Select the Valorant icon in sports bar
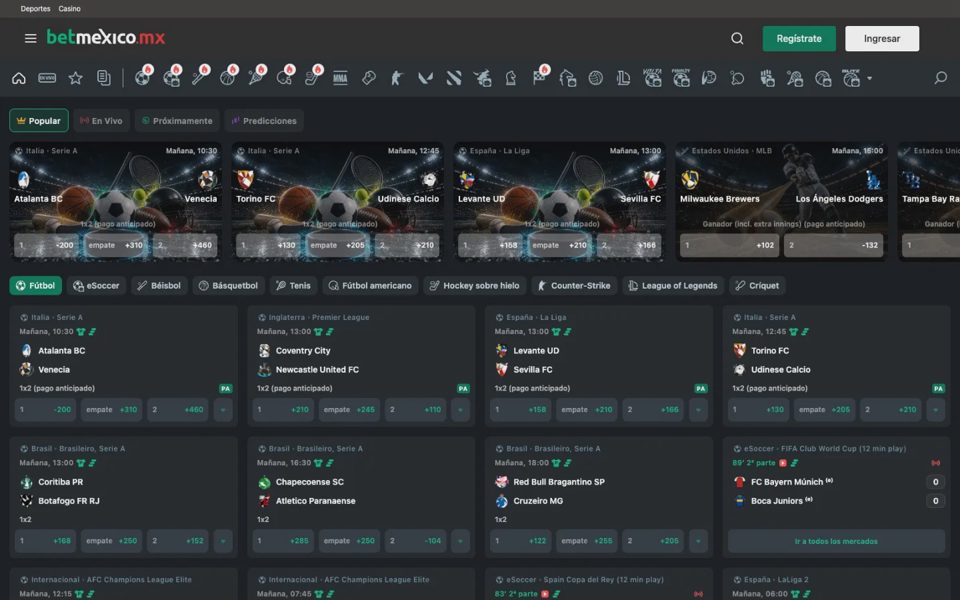960x600 pixels. point(426,78)
